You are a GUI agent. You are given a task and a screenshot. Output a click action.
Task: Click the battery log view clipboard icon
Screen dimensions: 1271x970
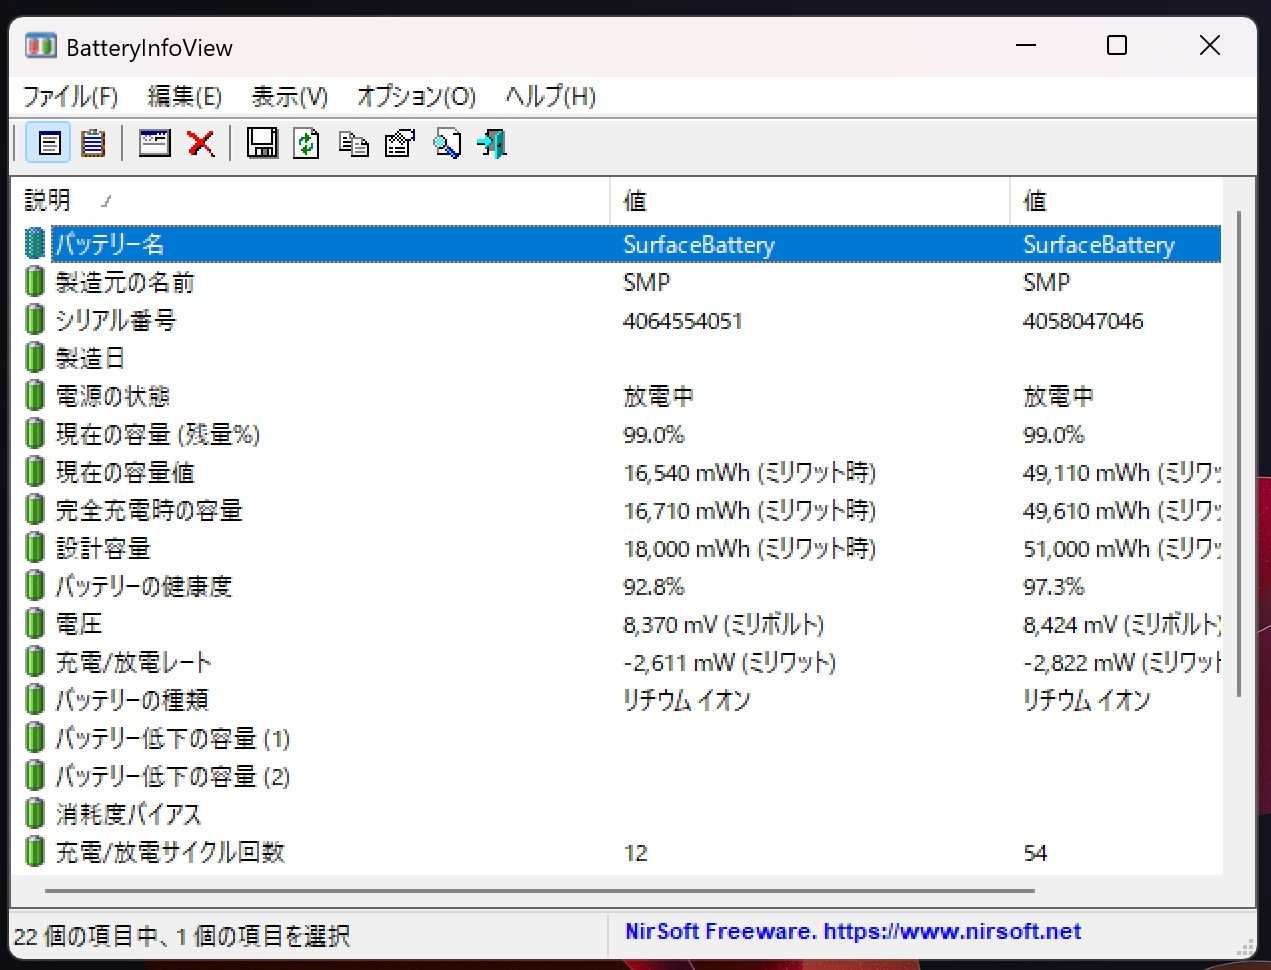click(x=93, y=144)
